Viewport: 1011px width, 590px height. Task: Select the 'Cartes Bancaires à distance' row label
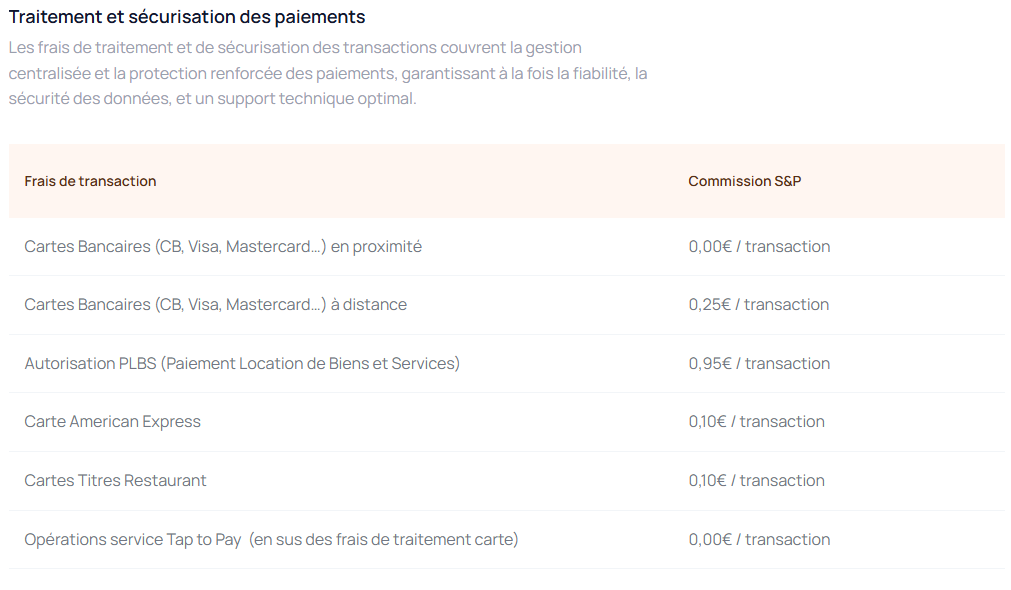[x=215, y=304]
